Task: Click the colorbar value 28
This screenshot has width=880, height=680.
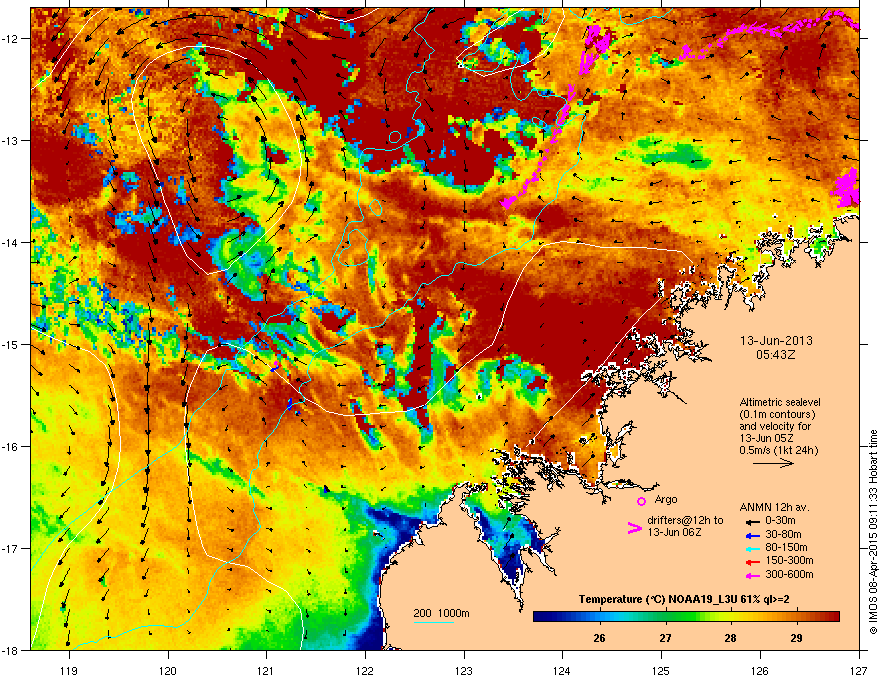Action: click(x=730, y=638)
